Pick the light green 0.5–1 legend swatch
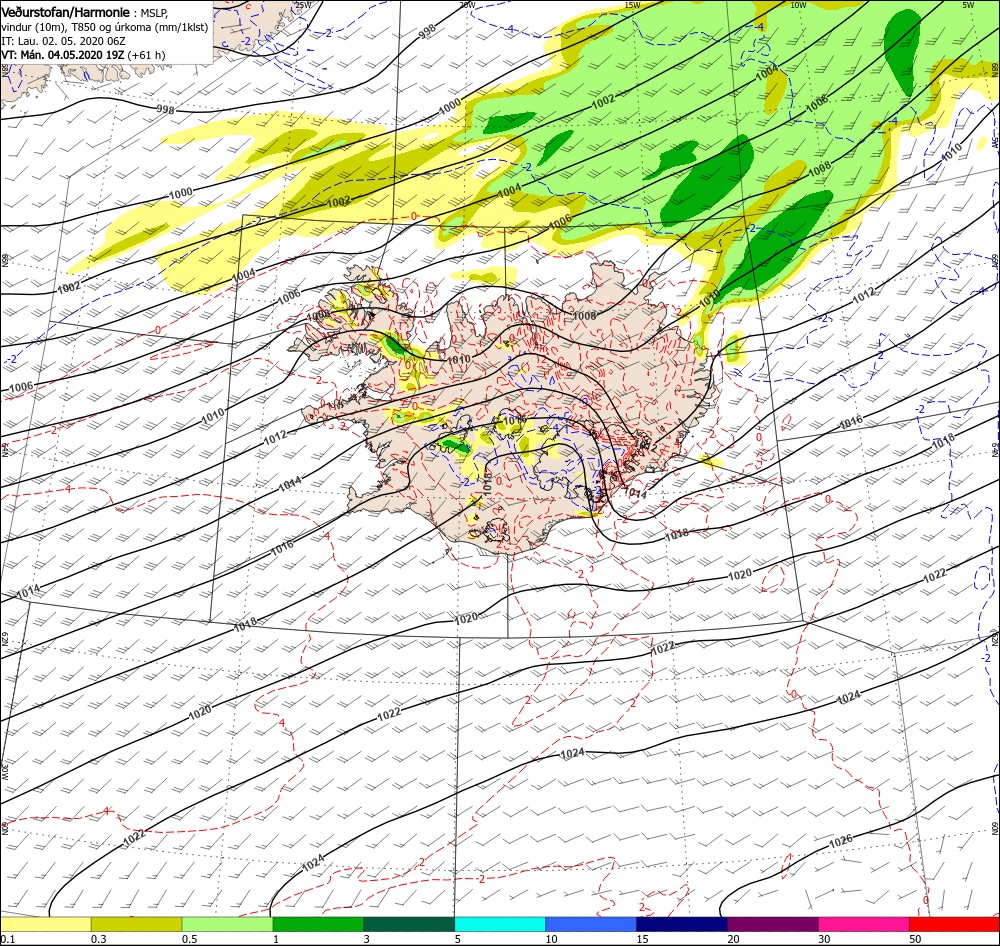 227,924
